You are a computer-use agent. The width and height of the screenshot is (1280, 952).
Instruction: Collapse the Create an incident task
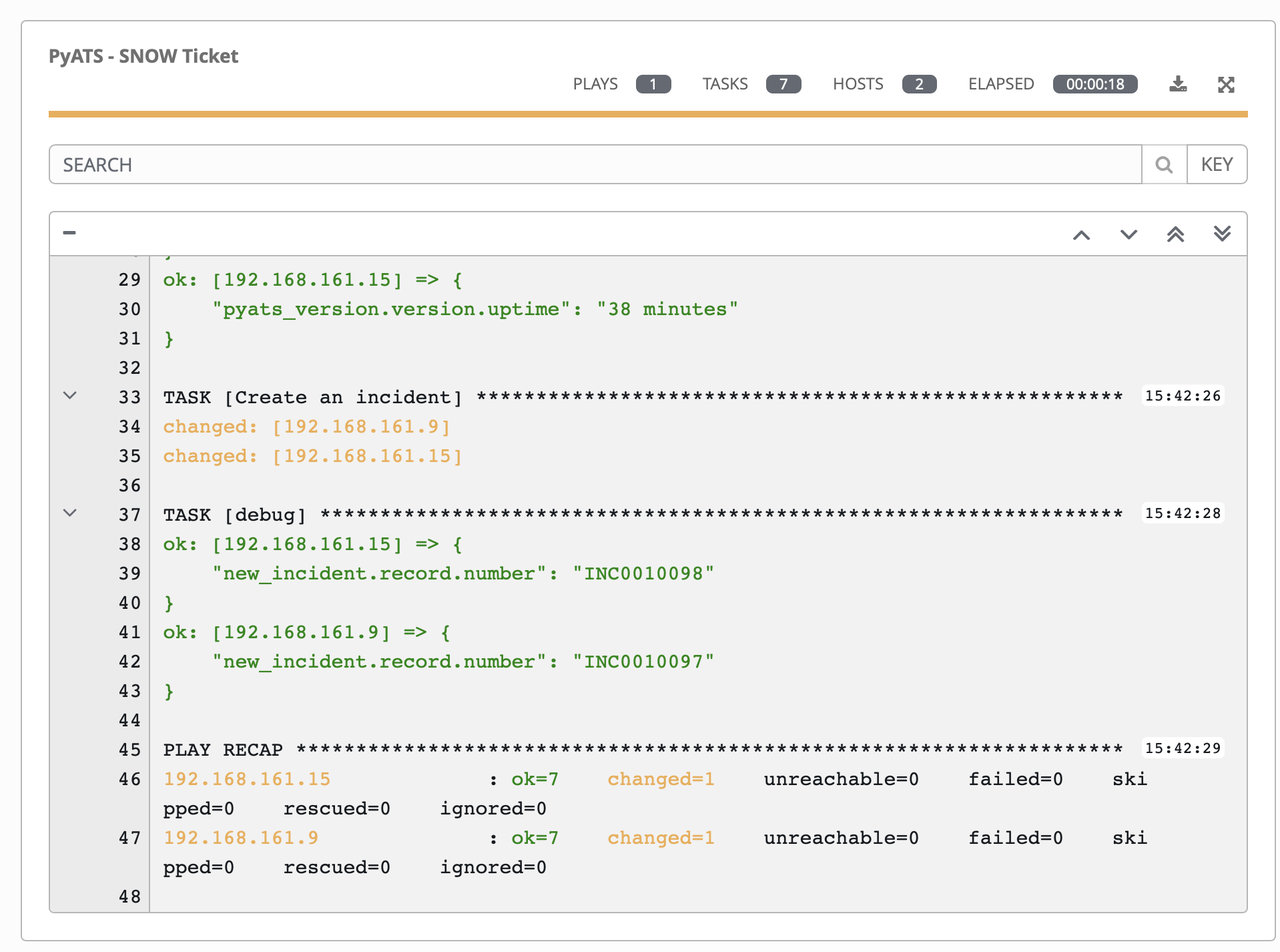[x=69, y=396]
